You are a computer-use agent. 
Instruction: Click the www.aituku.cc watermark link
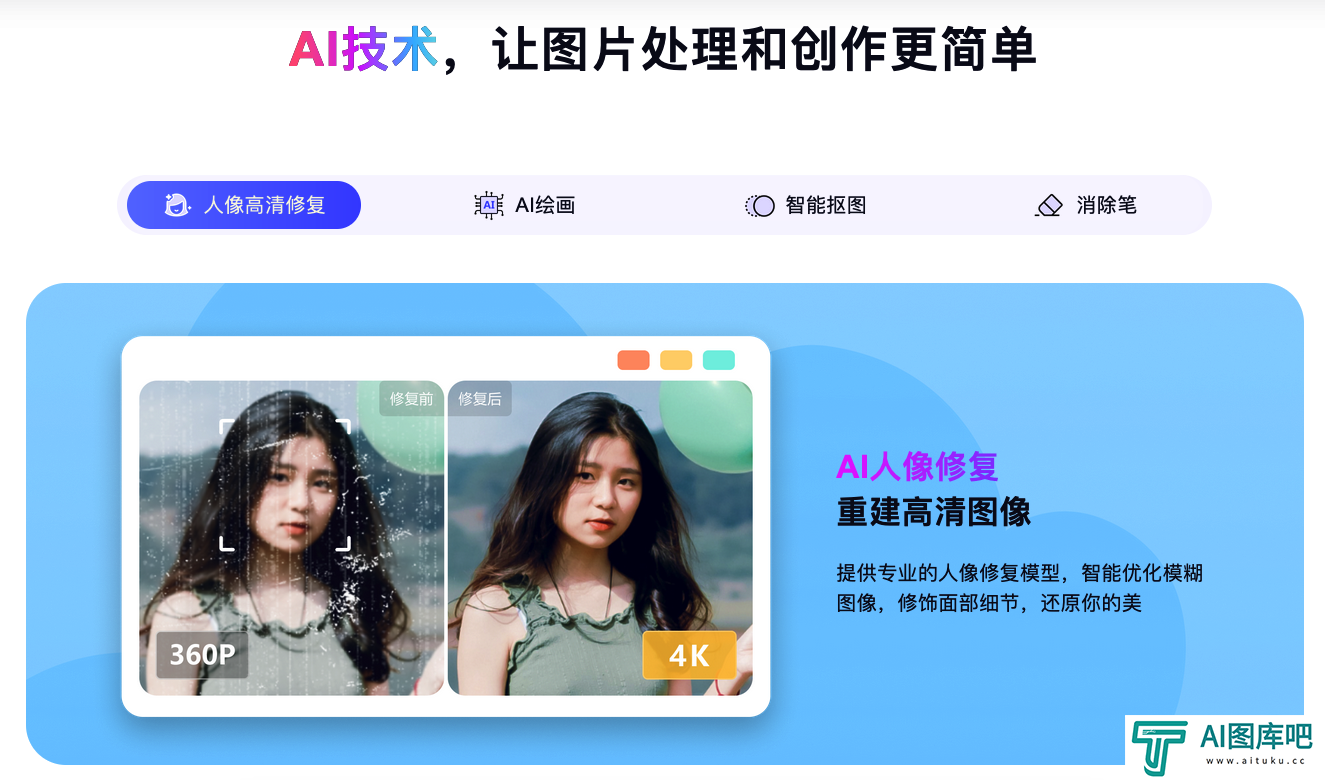tap(1257, 761)
